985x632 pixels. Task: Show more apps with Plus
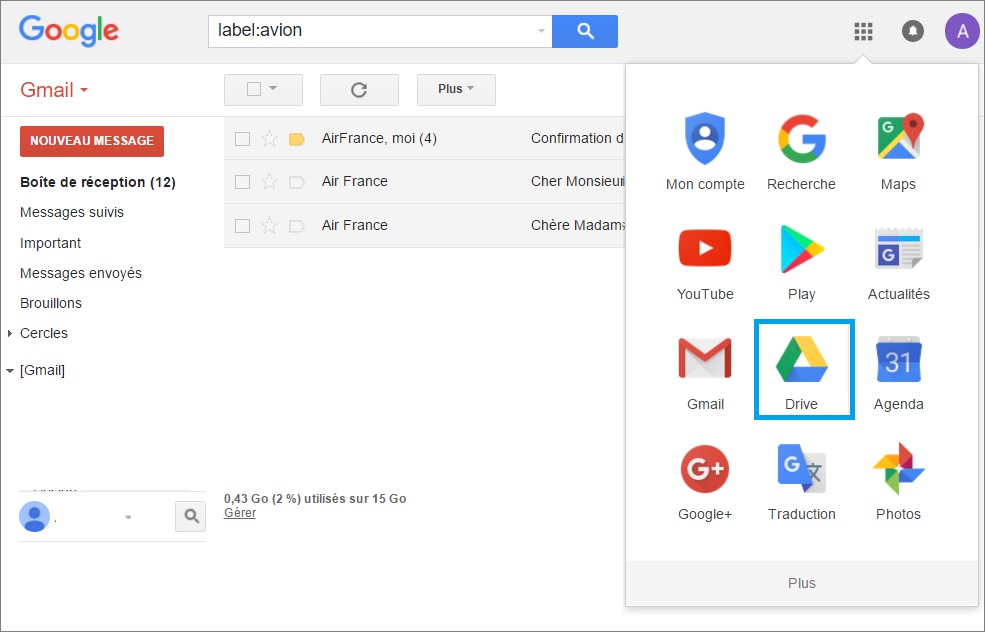pos(802,583)
